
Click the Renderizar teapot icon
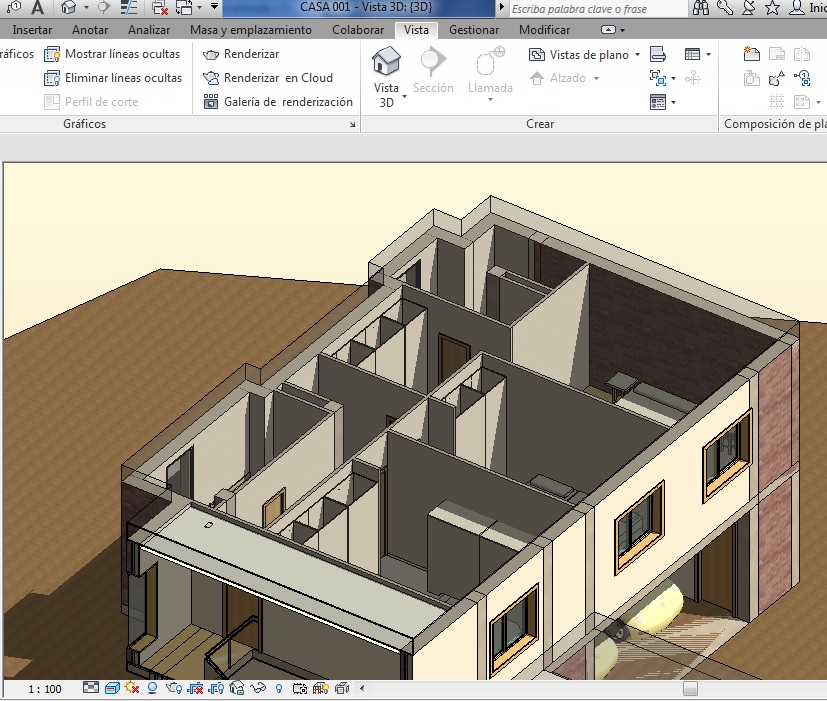211,54
